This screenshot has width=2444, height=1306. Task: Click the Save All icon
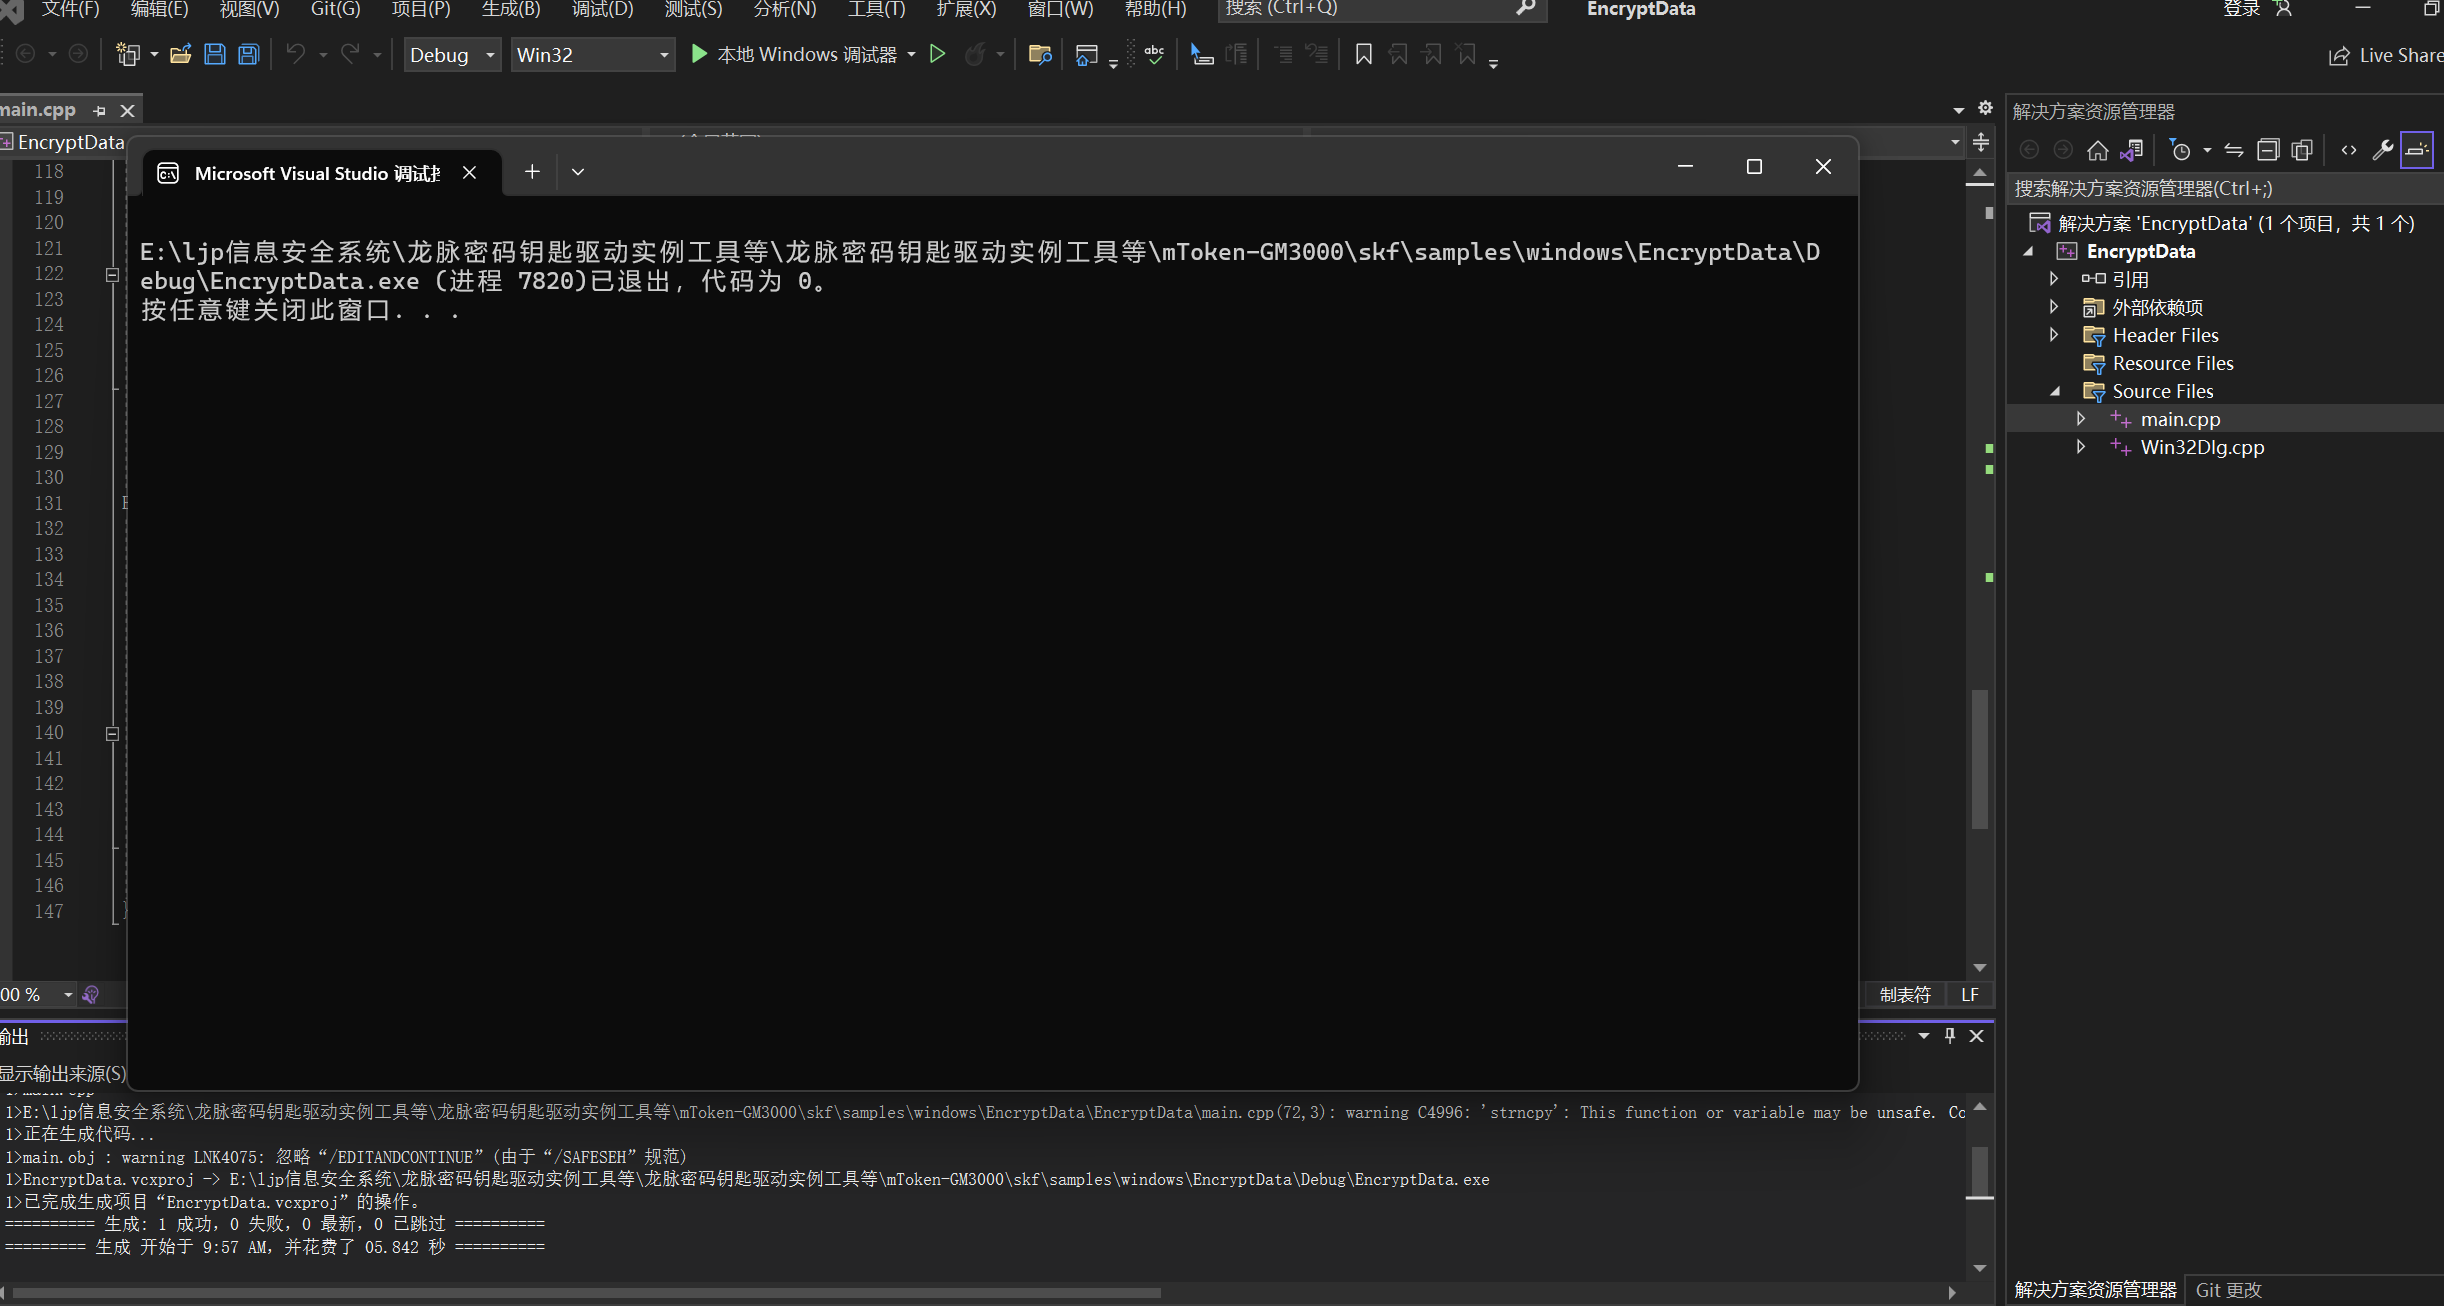click(249, 54)
